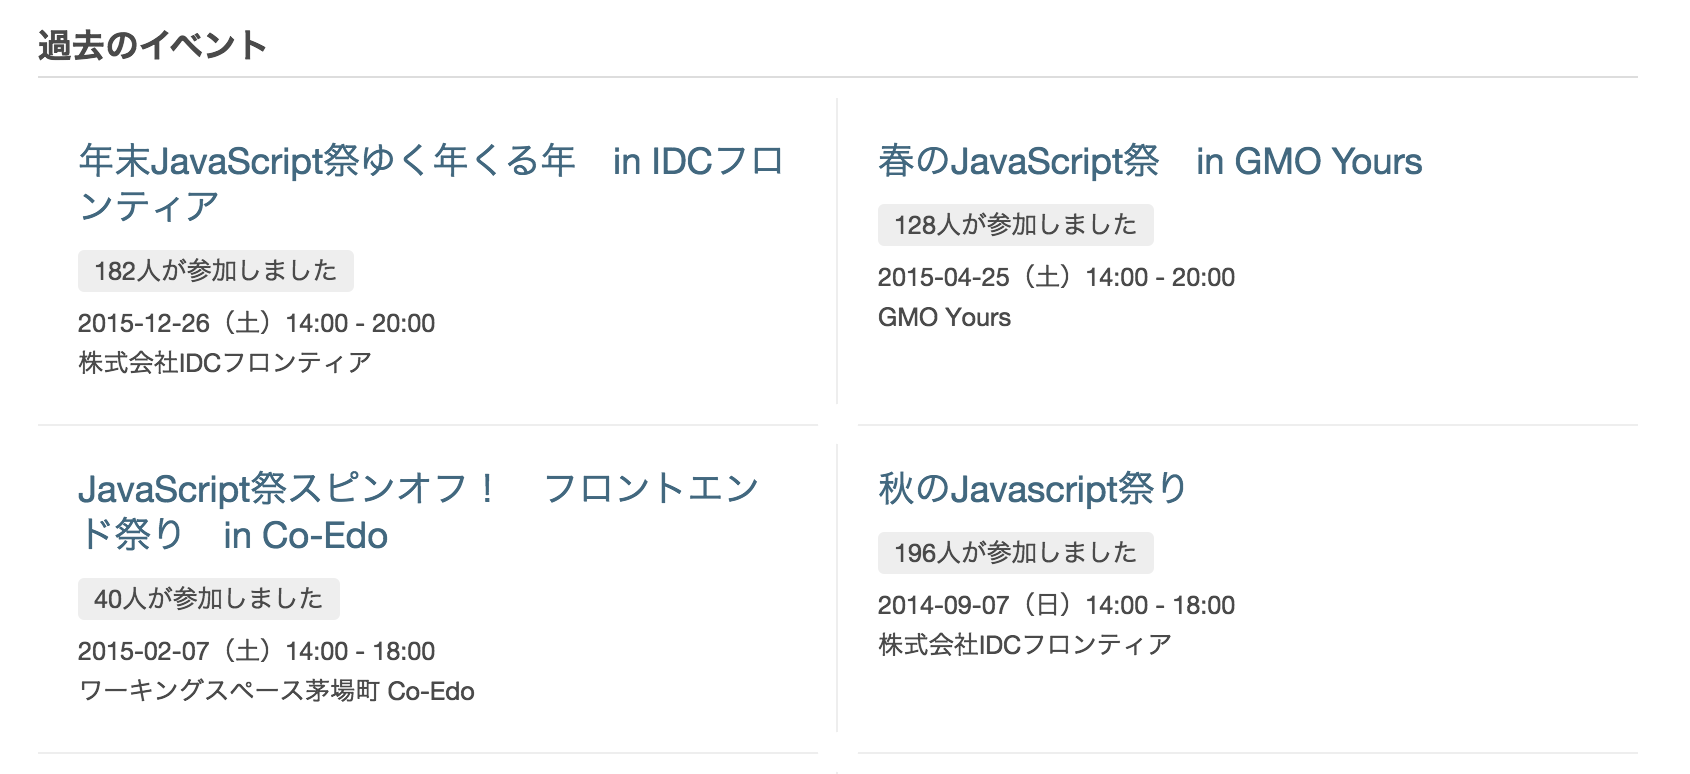This screenshot has height=774, width=1690.
Task: Click the GMO Yours venue text
Action: tap(944, 317)
